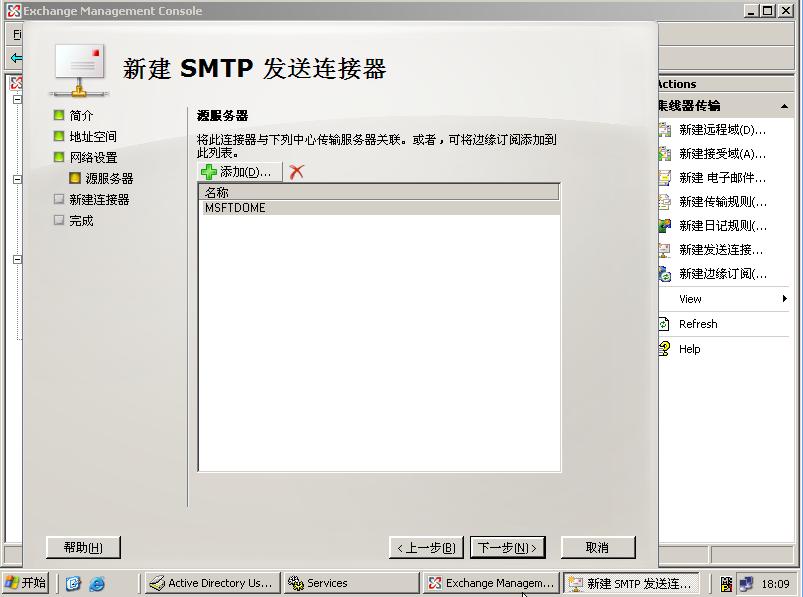
Task: Click the red X remove server icon
Action: tap(296, 172)
